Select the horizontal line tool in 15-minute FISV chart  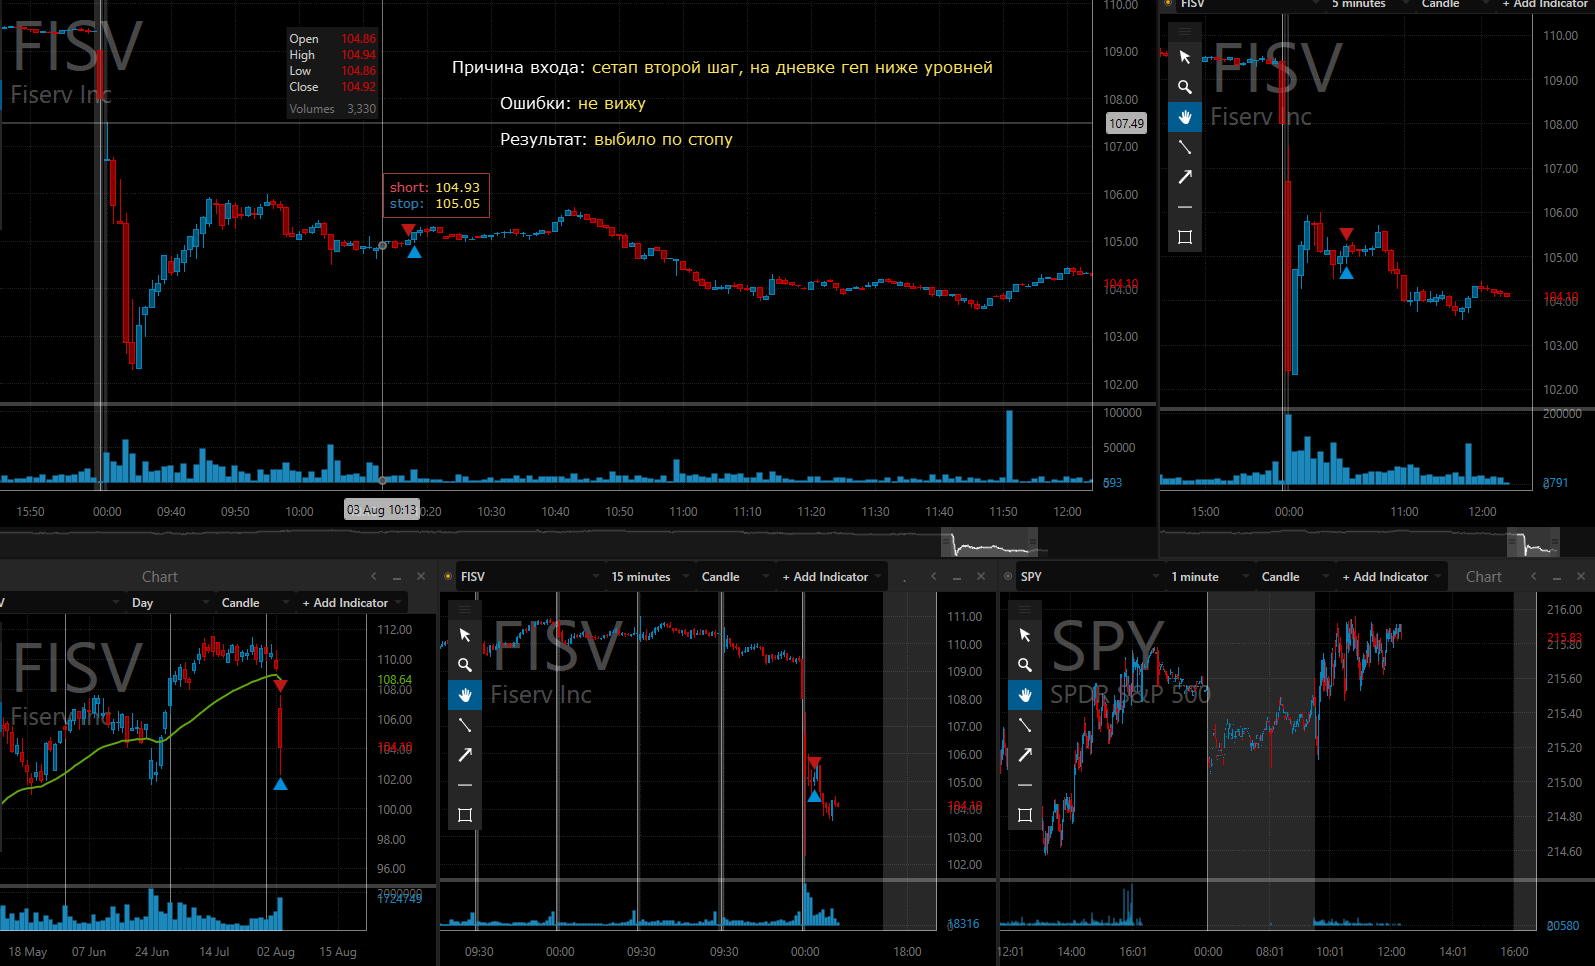point(465,785)
